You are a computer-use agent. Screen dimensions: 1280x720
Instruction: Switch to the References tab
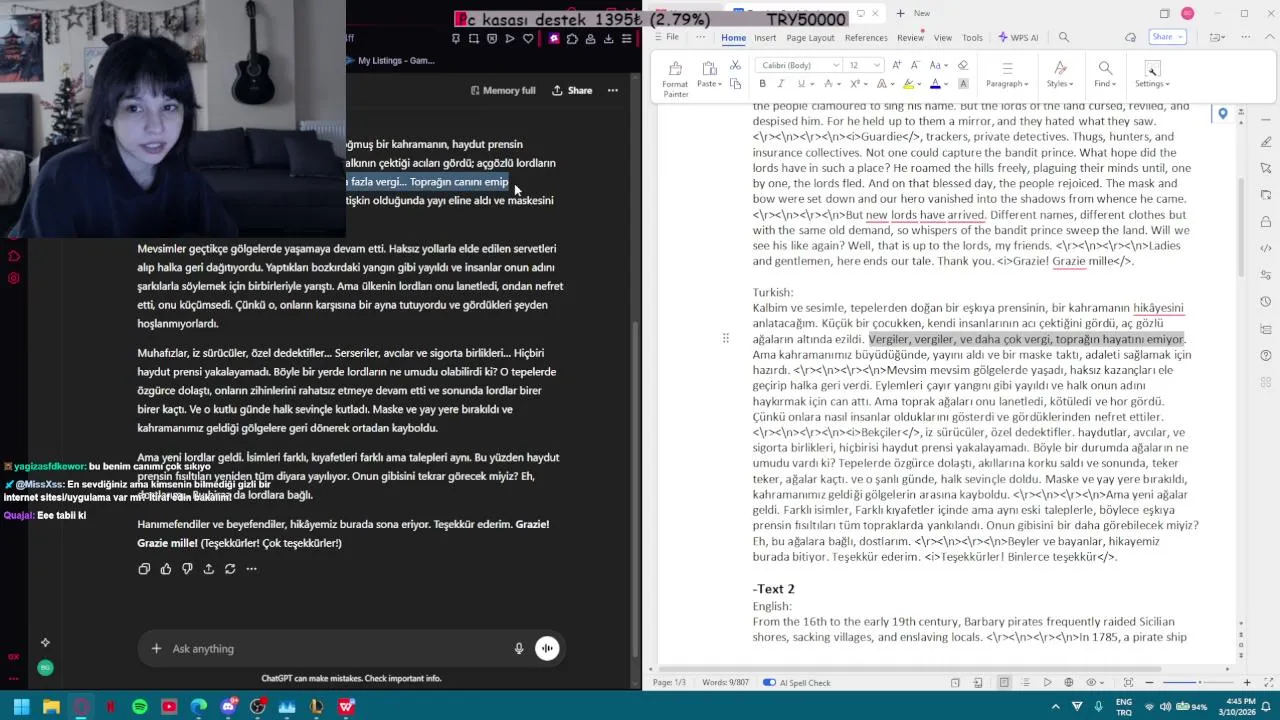(866, 38)
